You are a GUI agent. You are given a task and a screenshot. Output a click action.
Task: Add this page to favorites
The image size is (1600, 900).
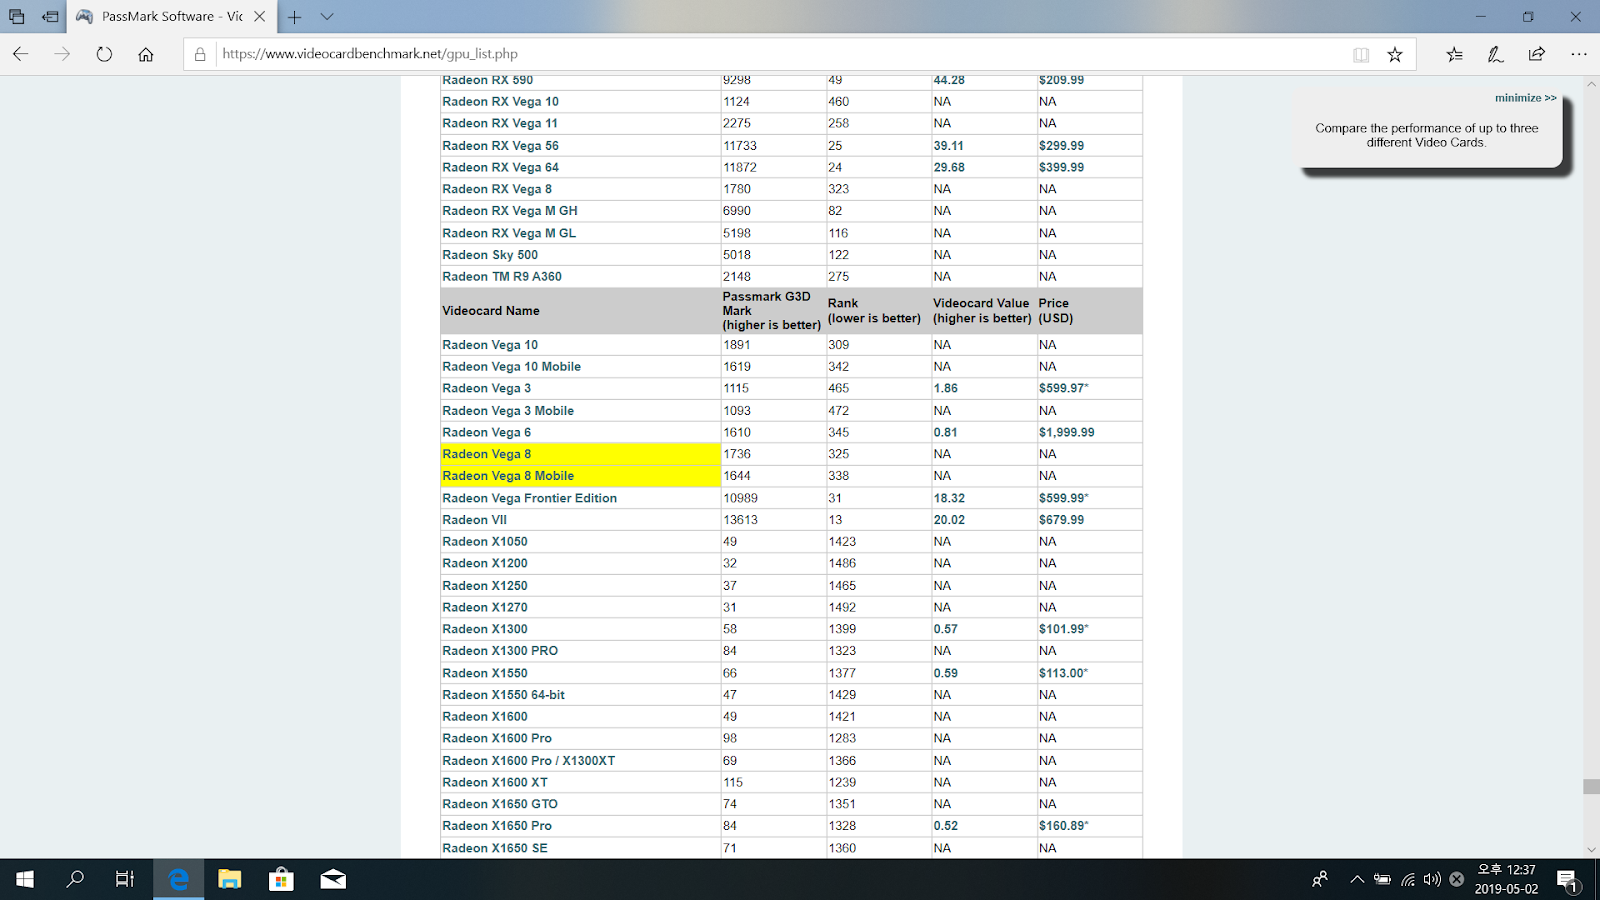(x=1395, y=55)
